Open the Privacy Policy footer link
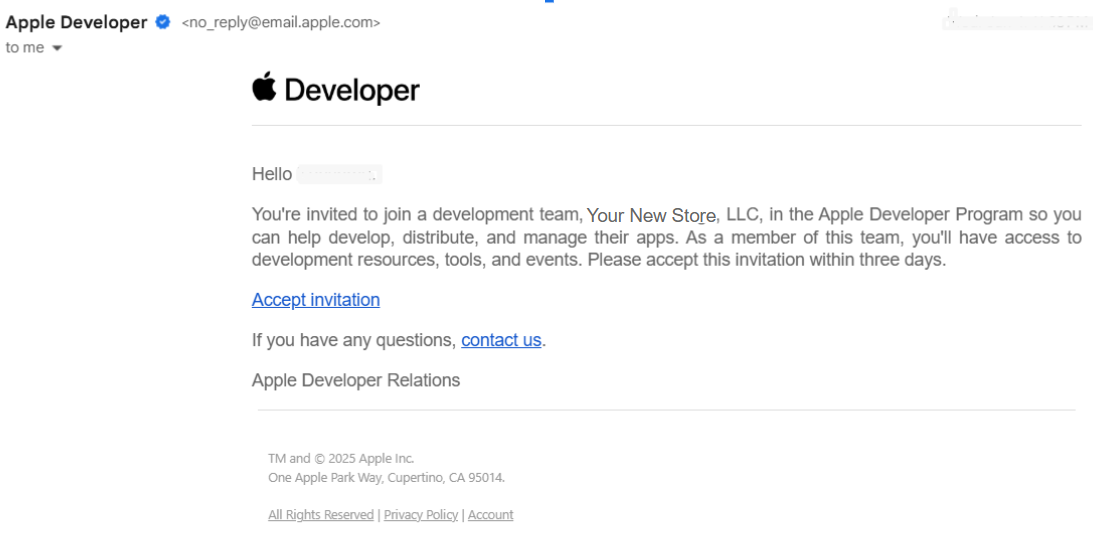Image resolution: width=1093 pixels, height=539 pixels. (x=421, y=515)
